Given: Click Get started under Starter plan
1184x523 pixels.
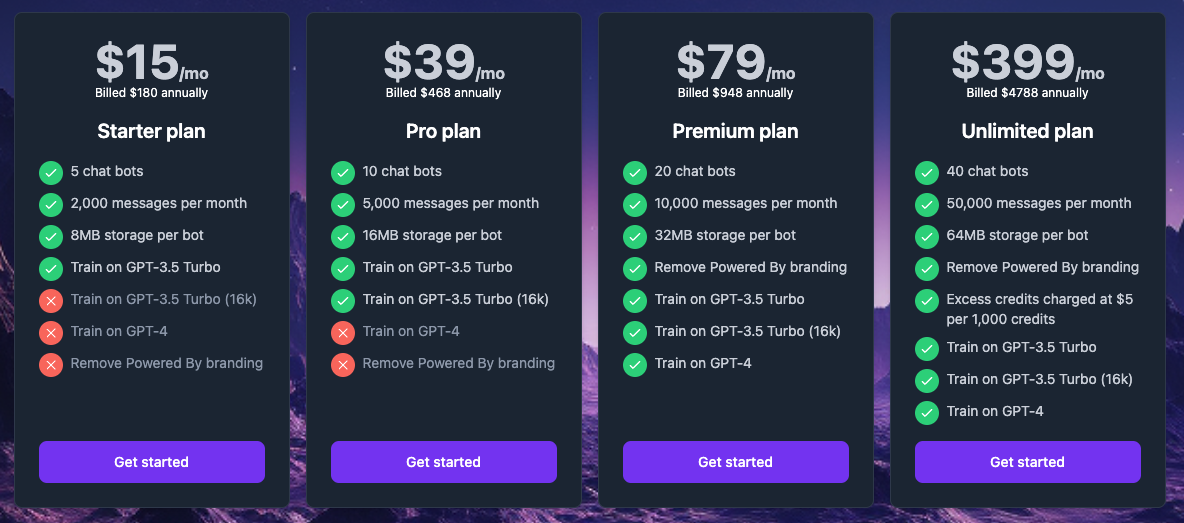Looking at the screenshot, I should pyautogui.click(x=151, y=462).
